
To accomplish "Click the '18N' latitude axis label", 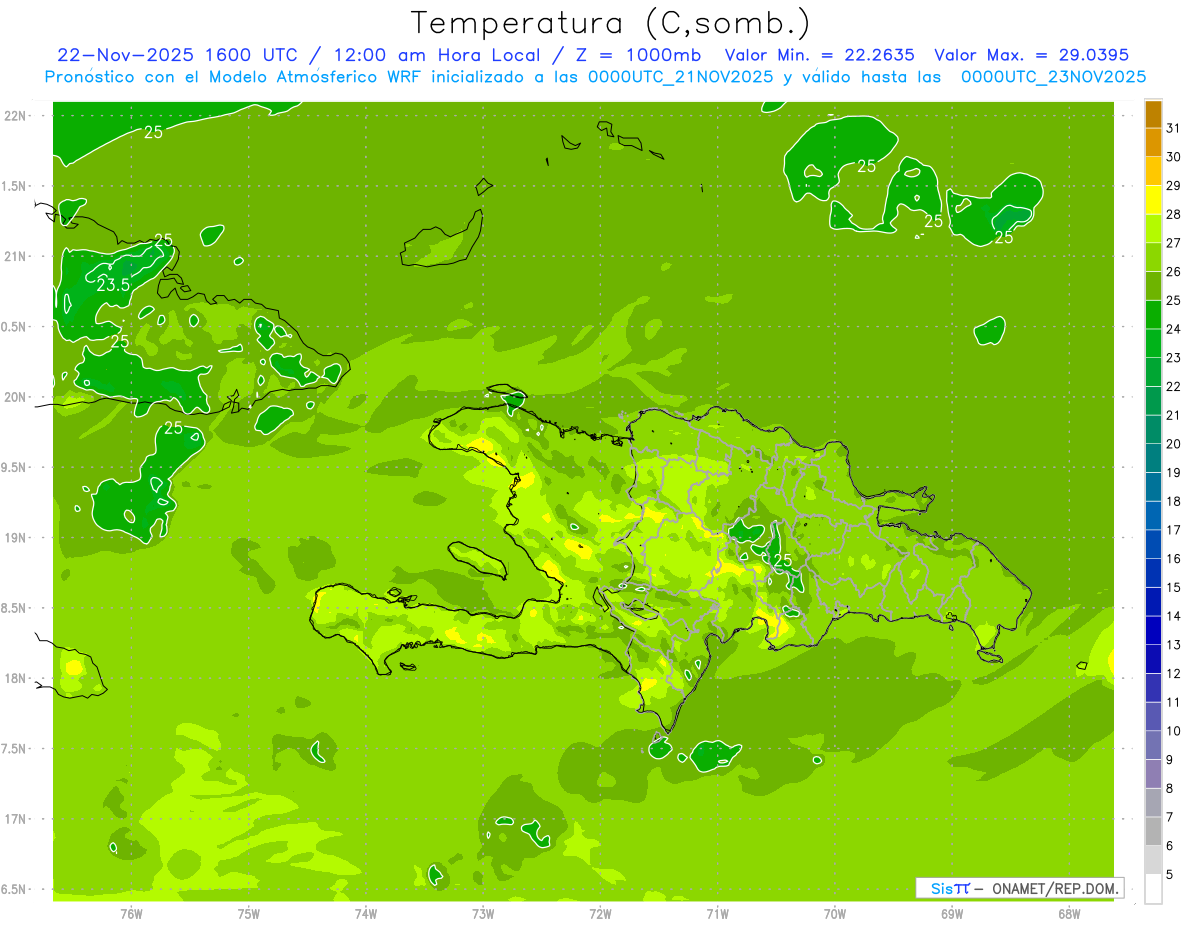I will (15, 678).
